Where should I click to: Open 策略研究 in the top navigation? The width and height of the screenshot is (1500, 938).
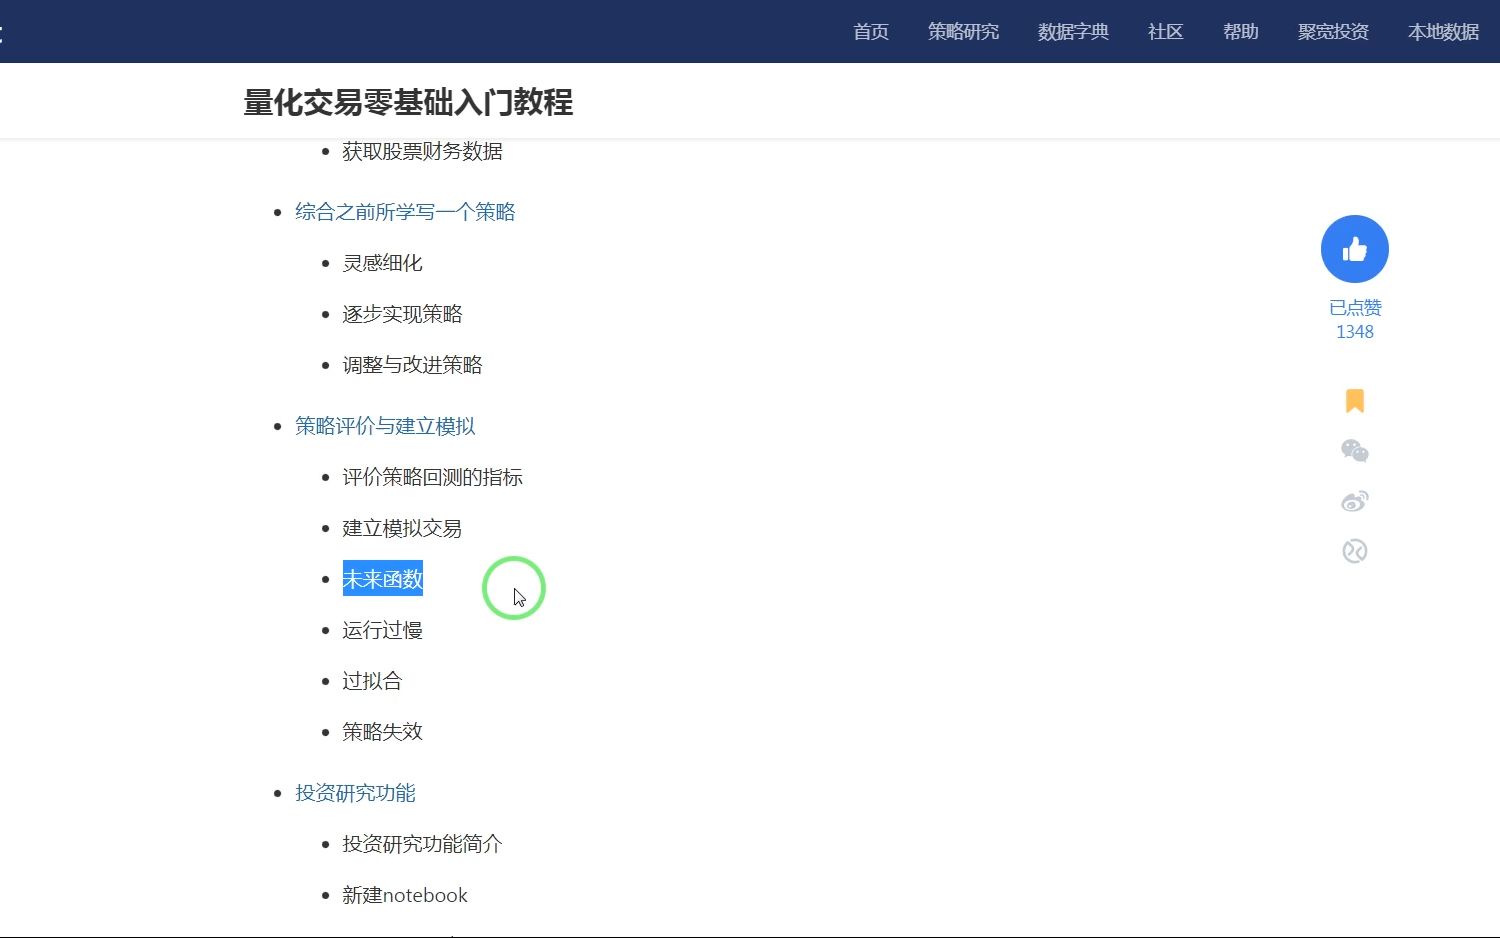pyautogui.click(x=963, y=32)
